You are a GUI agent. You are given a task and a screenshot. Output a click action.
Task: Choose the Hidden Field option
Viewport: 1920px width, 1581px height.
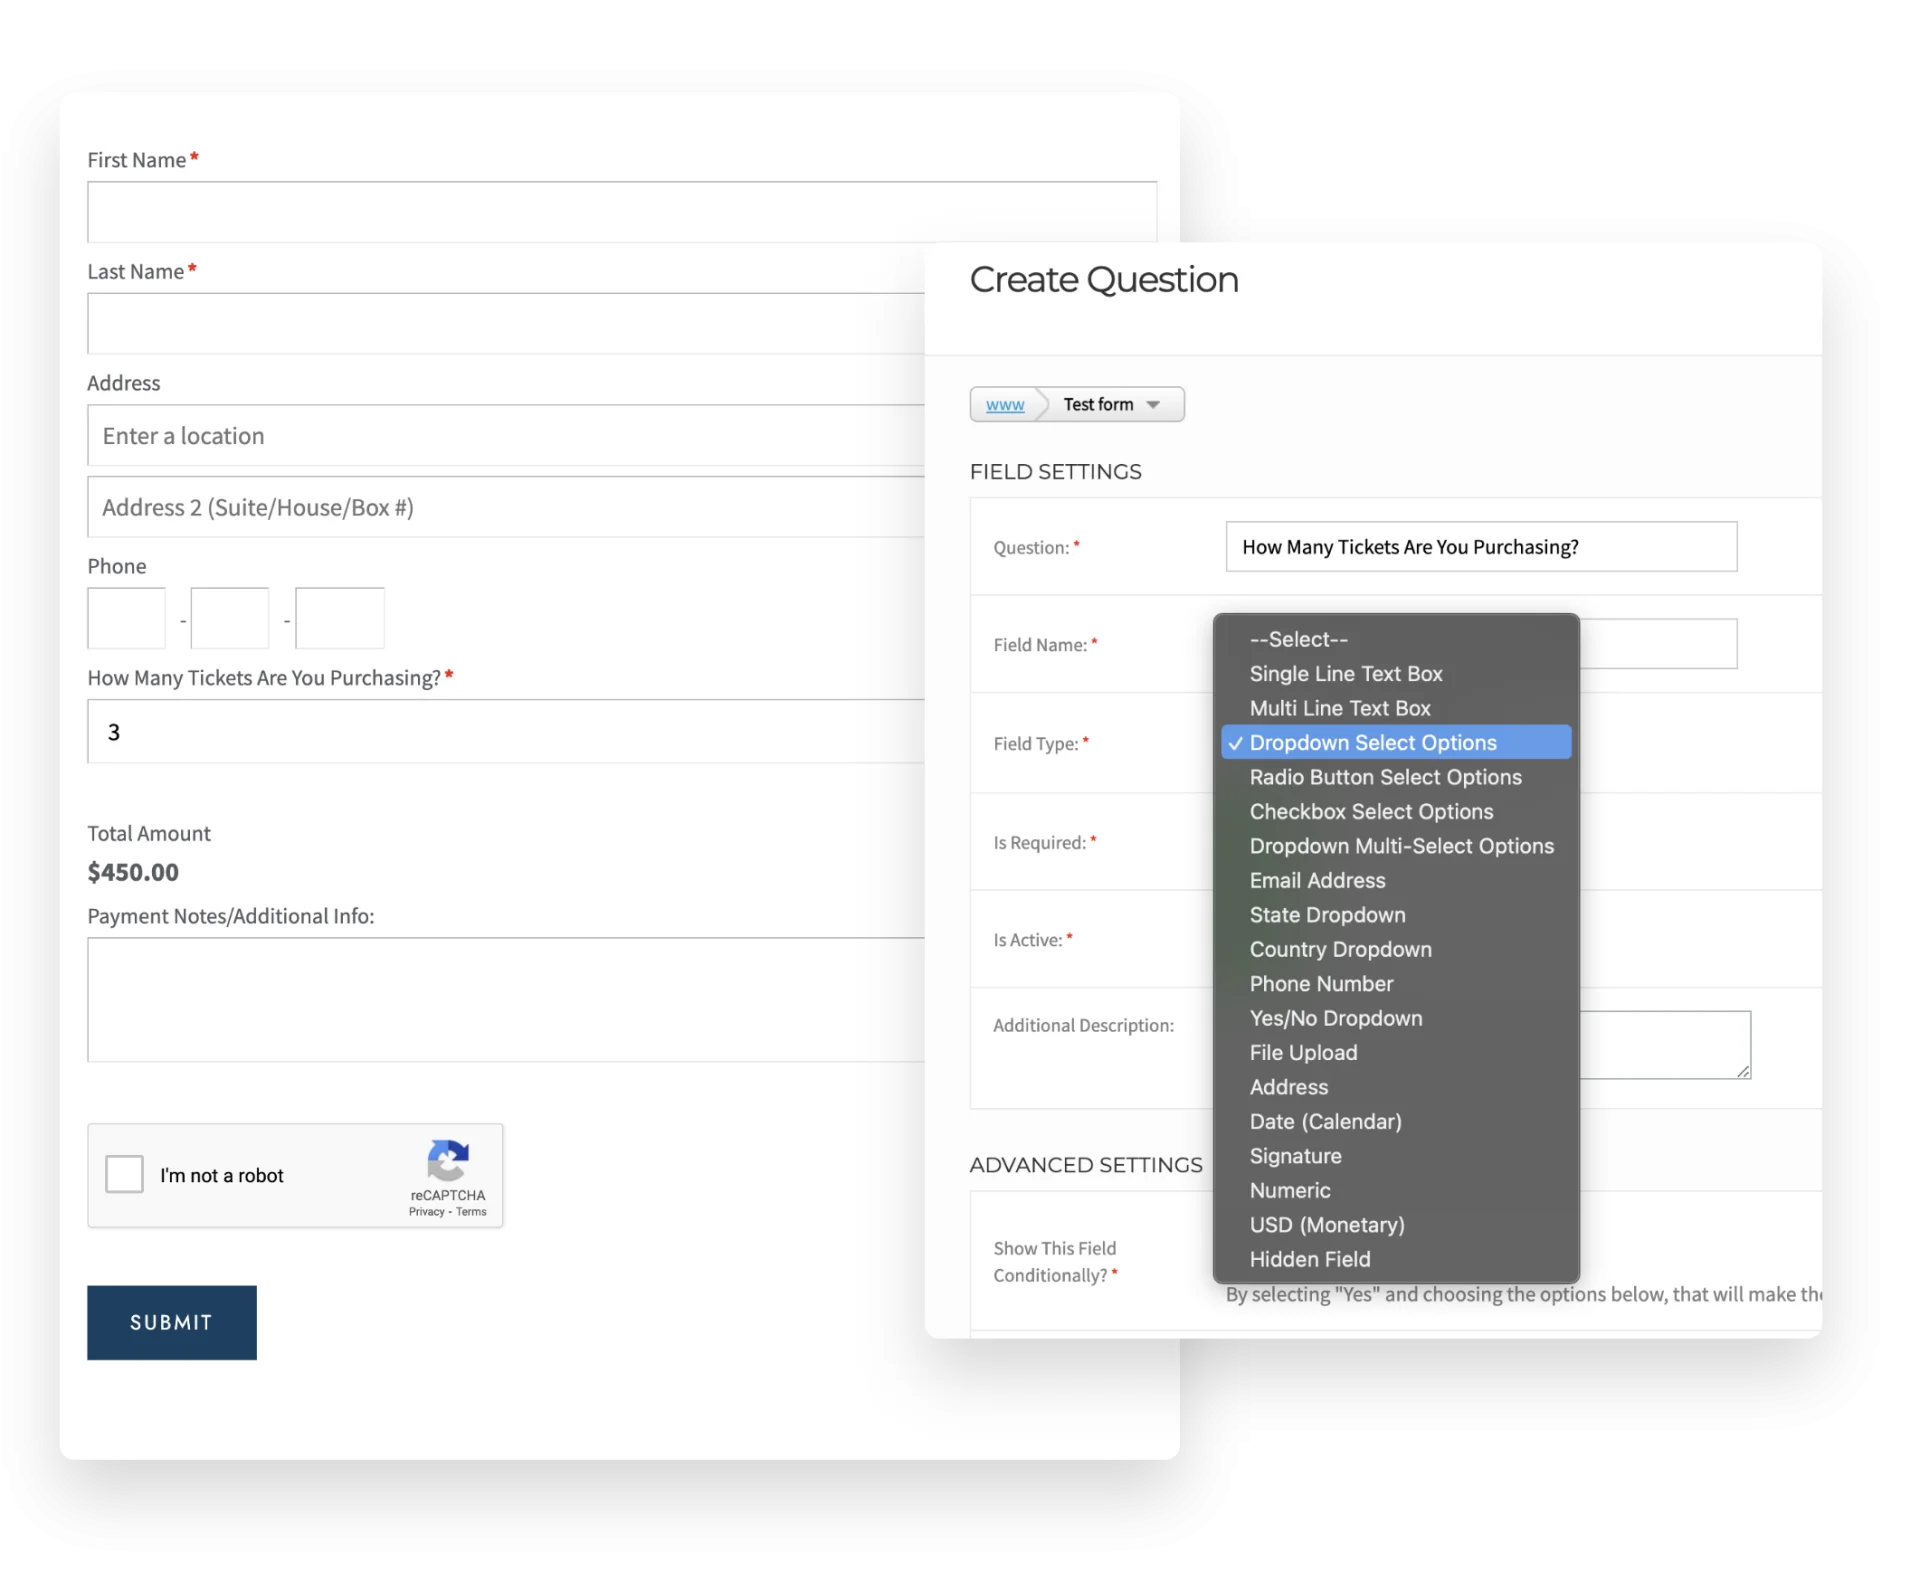pos(1309,1260)
